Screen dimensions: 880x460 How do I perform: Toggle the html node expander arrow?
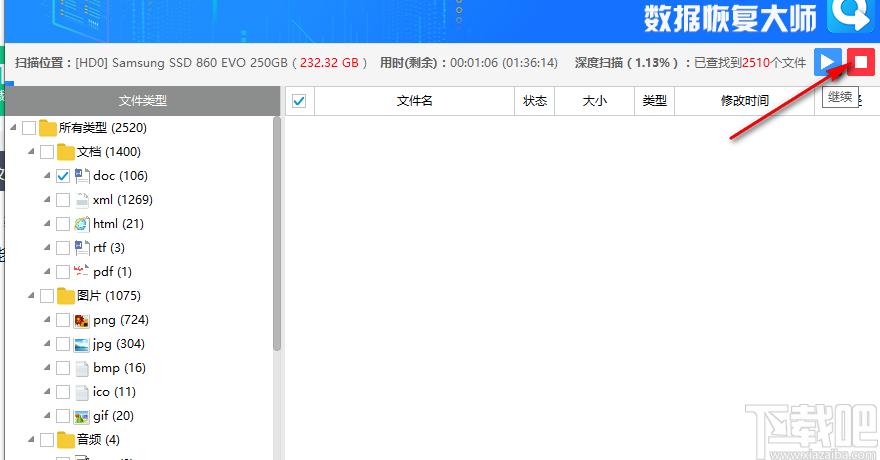coord(47,223)
